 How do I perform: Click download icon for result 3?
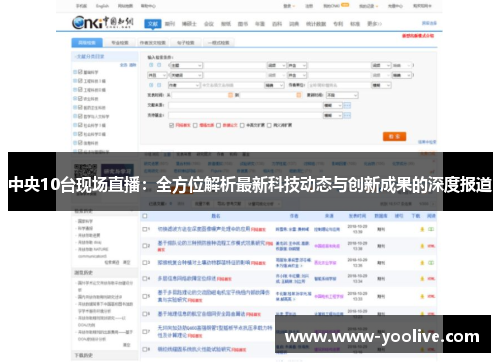pyautogui.click(x=422, y=263)
